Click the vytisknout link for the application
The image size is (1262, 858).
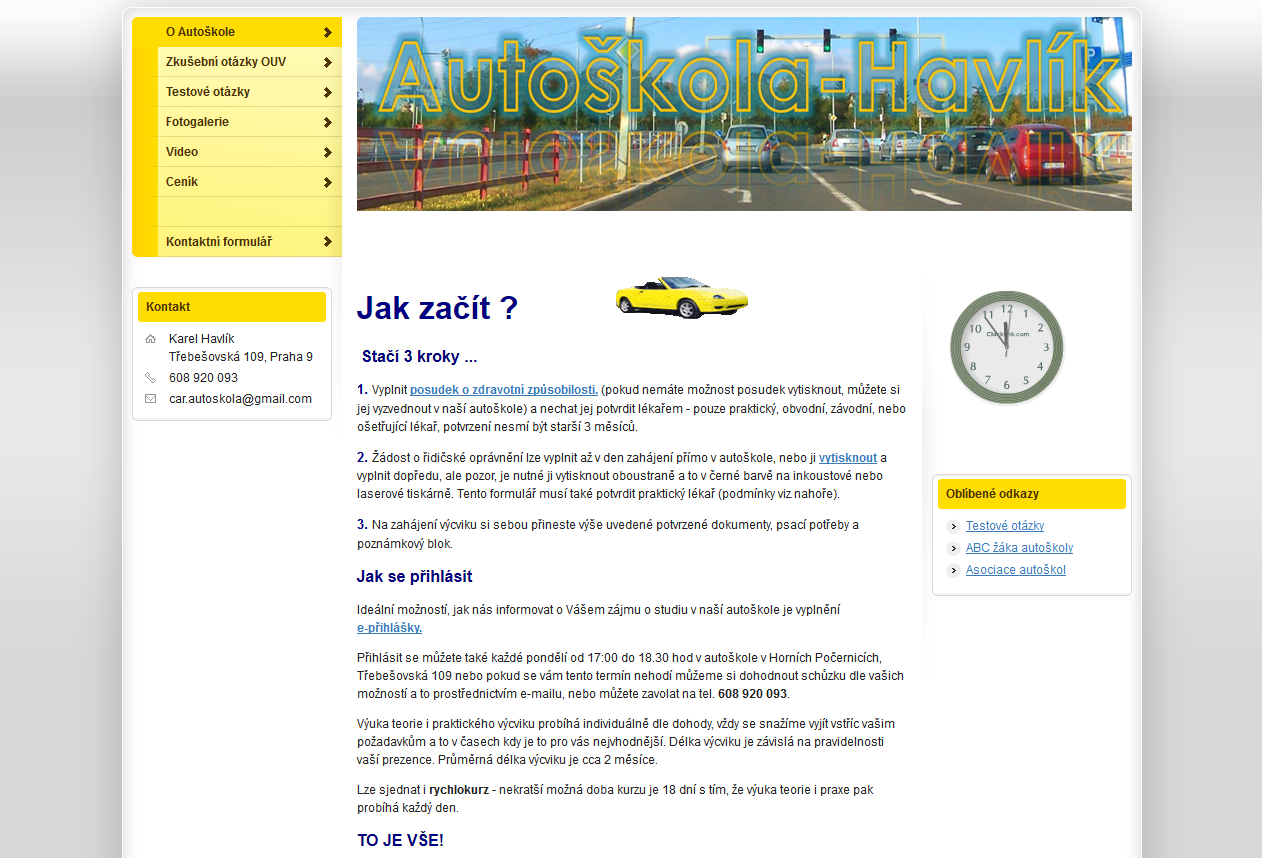click(x=847, y=458)
